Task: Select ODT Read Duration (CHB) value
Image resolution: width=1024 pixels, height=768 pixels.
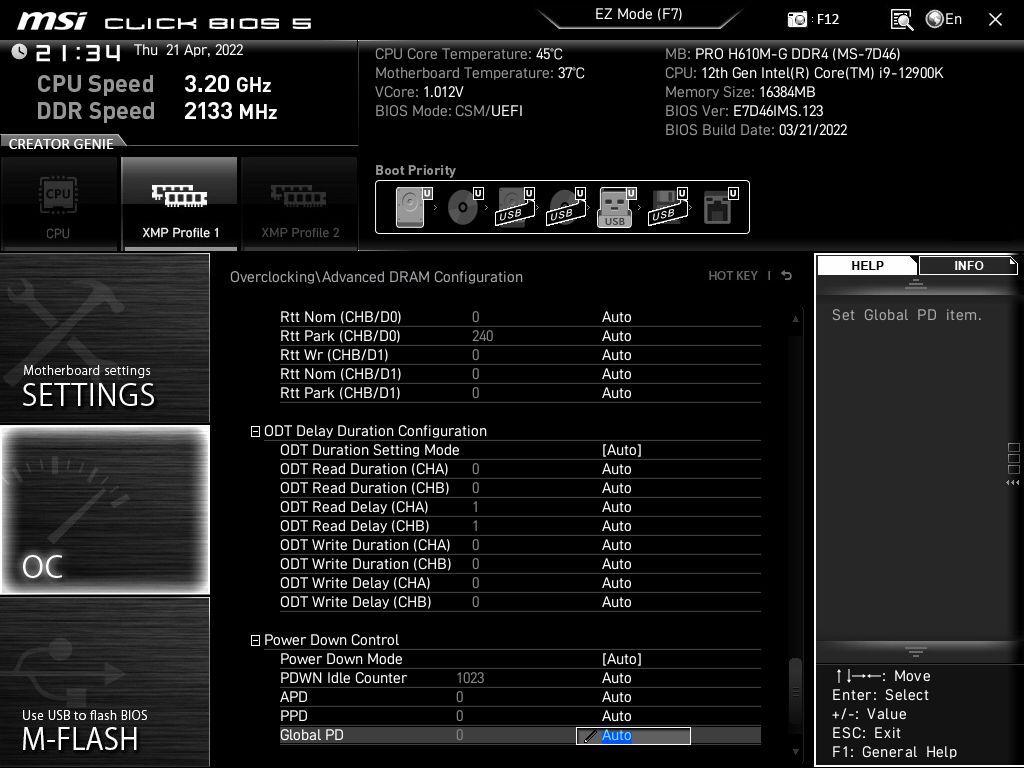Action: coord(616,488)
